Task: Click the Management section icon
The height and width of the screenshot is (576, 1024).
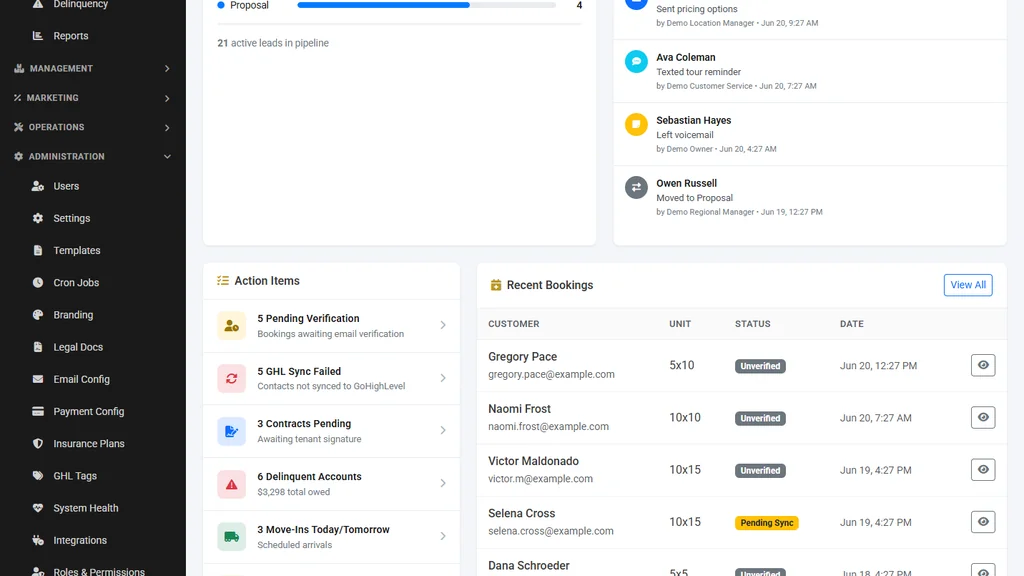Action: (x=19, y=69)
